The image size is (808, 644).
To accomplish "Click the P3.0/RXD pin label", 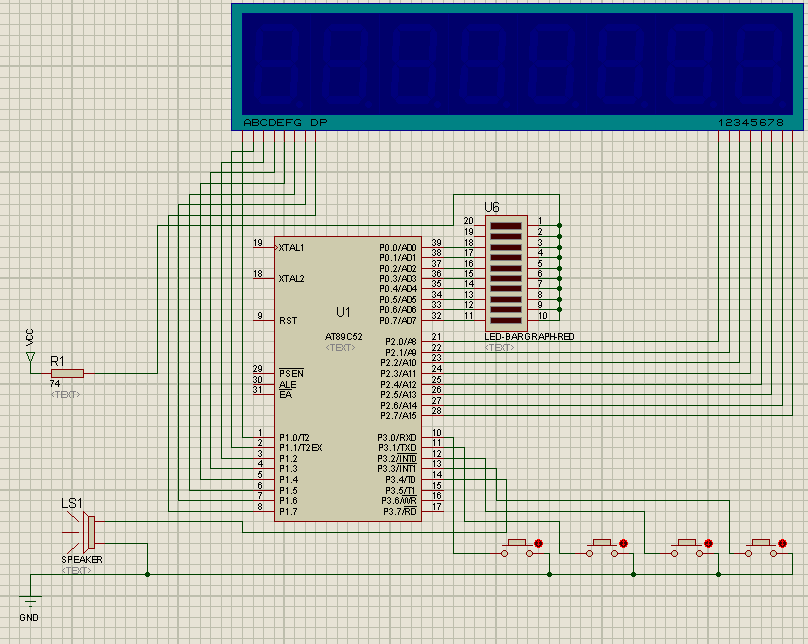I will (396, 437).
